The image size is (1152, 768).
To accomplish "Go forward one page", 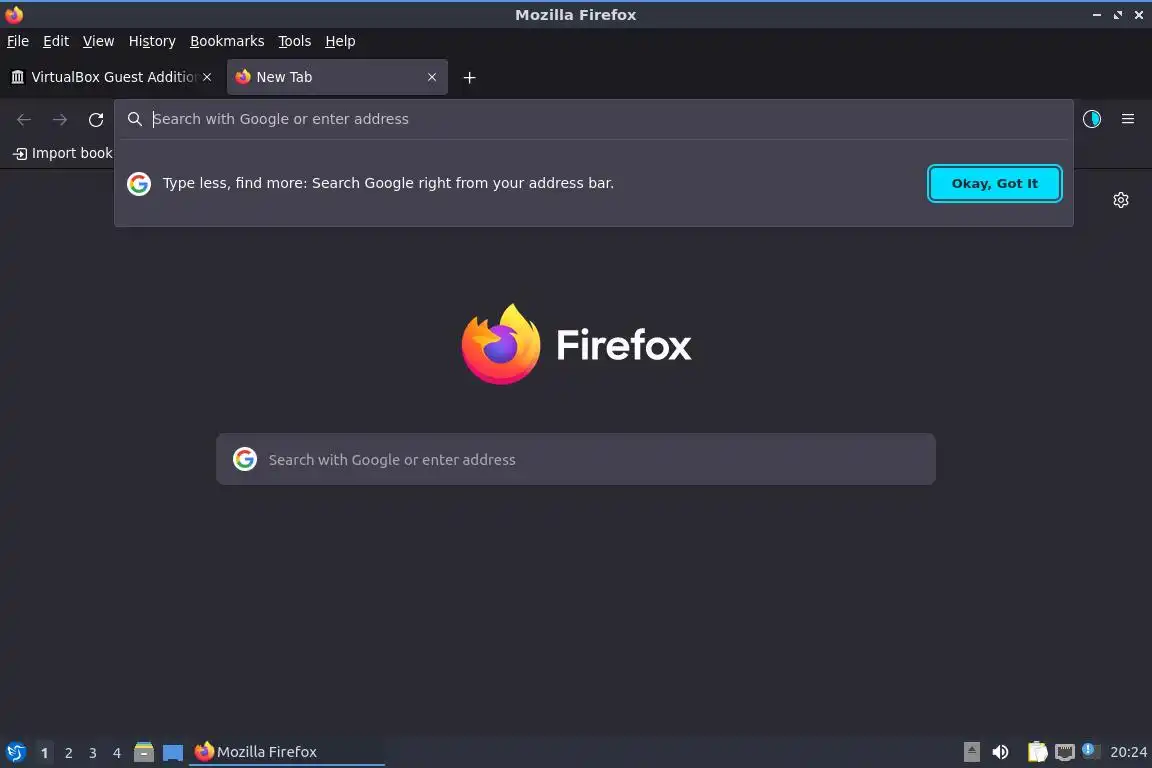I will (60, 119).
